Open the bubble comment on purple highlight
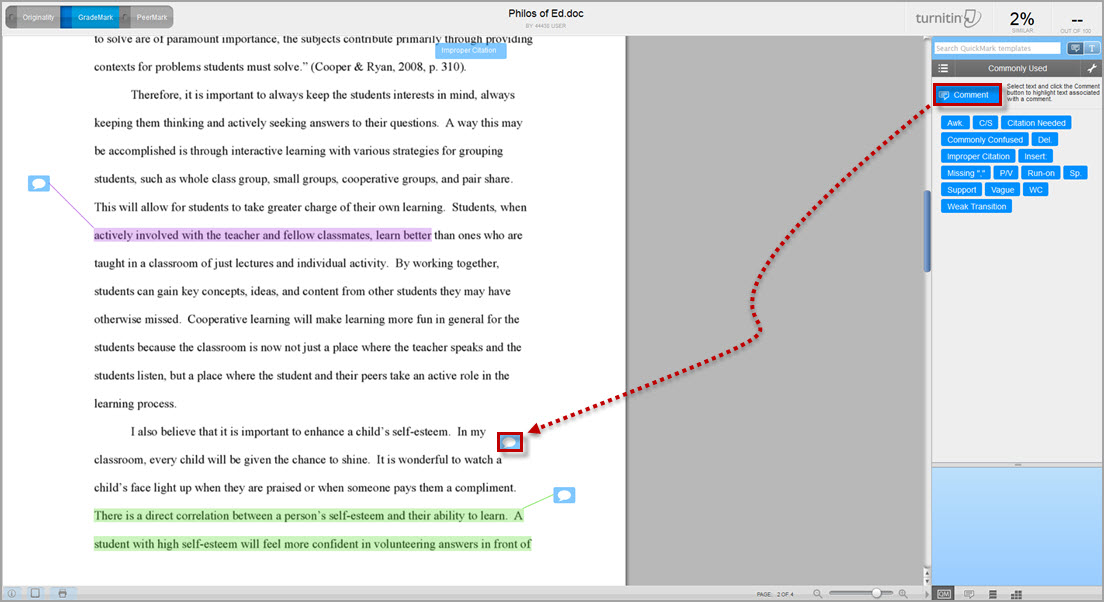This screenshot has height=602, width=1104. 39,184
